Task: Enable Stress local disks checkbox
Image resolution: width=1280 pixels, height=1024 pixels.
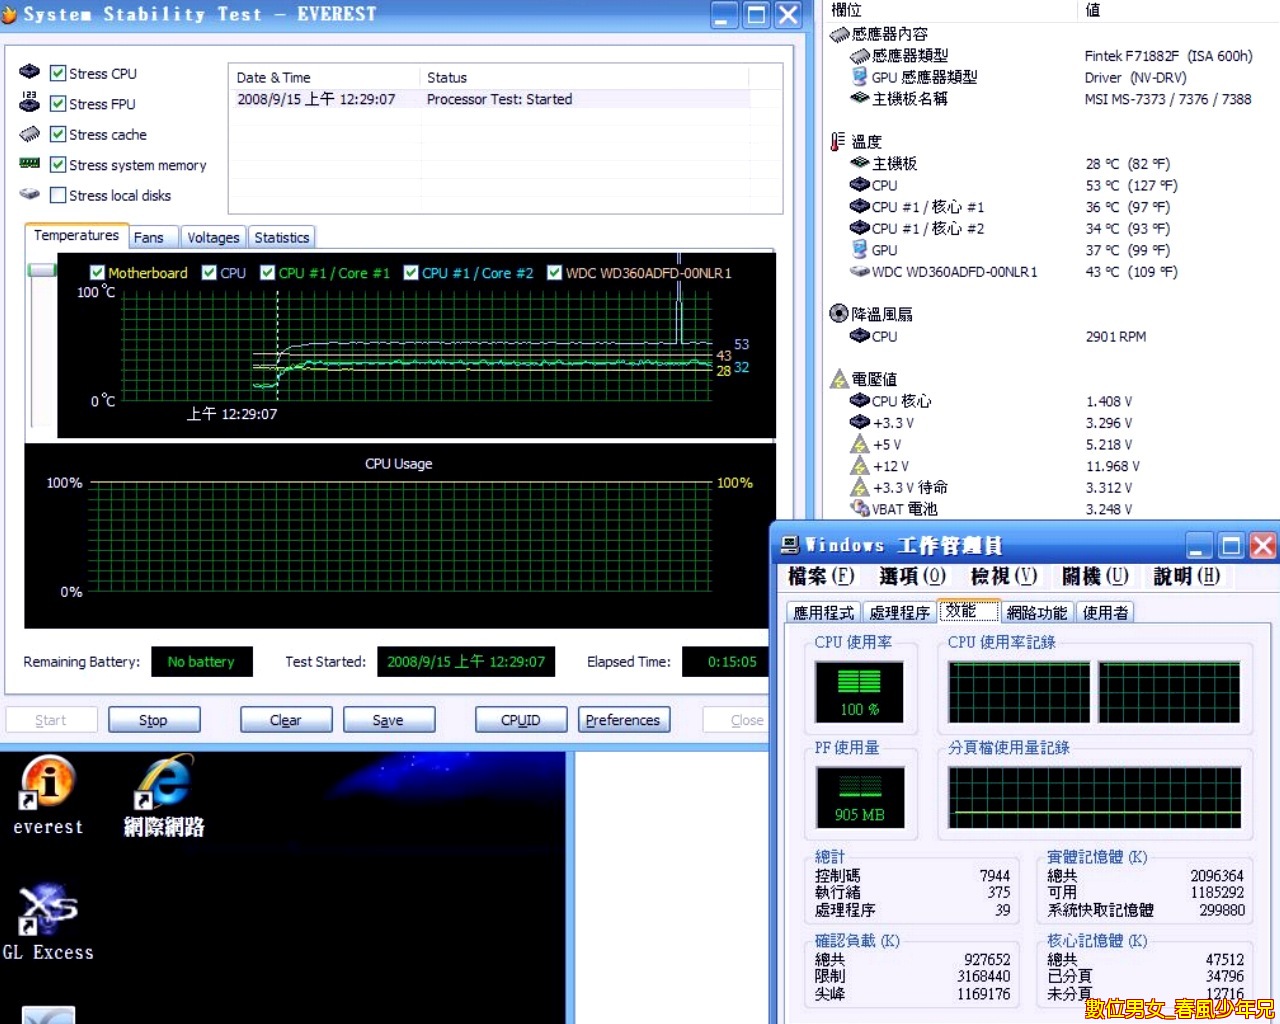Action: [x=58, y=195]
